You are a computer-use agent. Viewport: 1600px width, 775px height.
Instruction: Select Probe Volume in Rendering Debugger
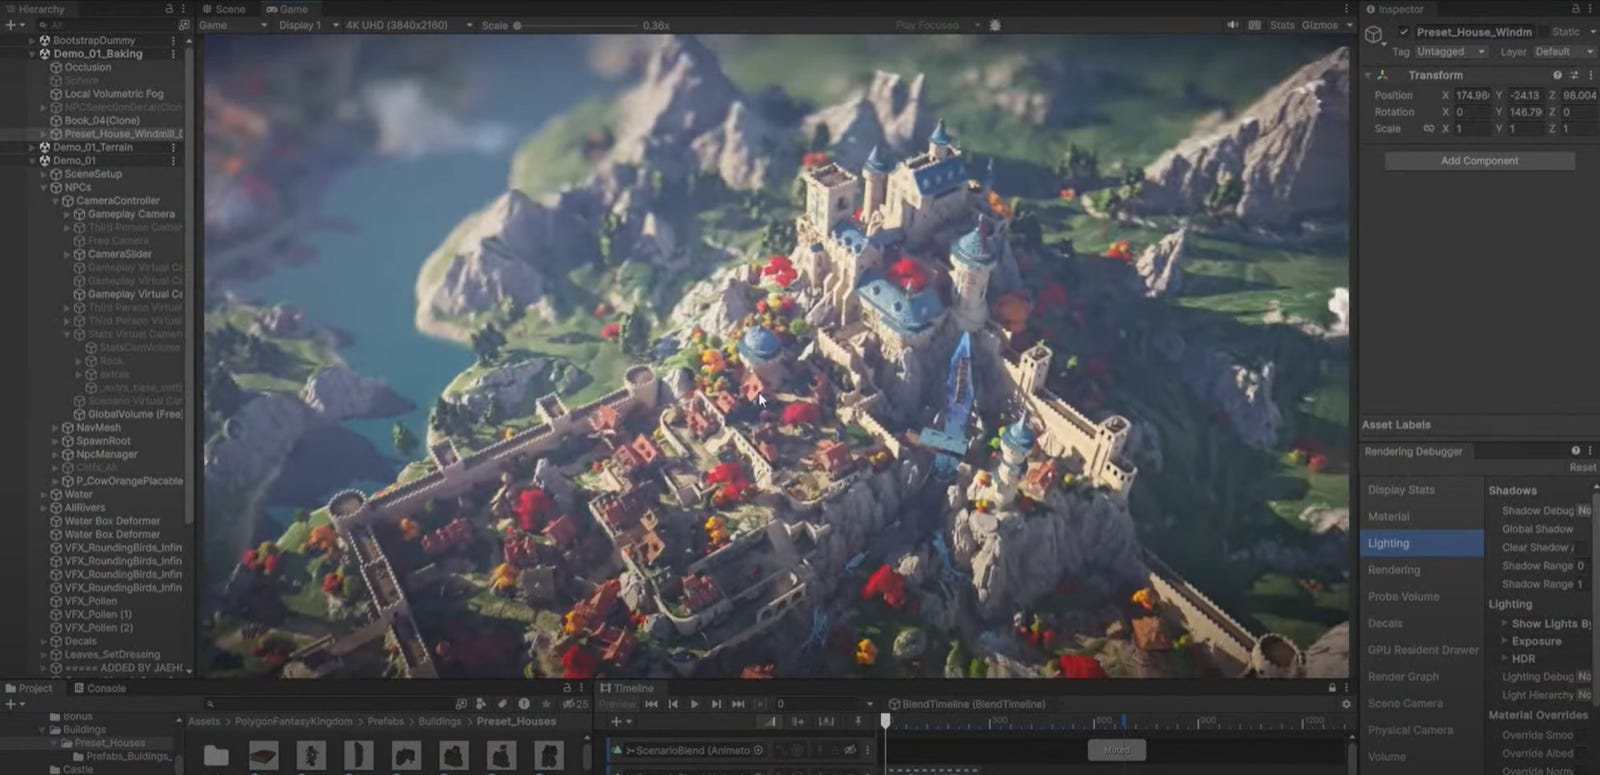coord(1420,597)
